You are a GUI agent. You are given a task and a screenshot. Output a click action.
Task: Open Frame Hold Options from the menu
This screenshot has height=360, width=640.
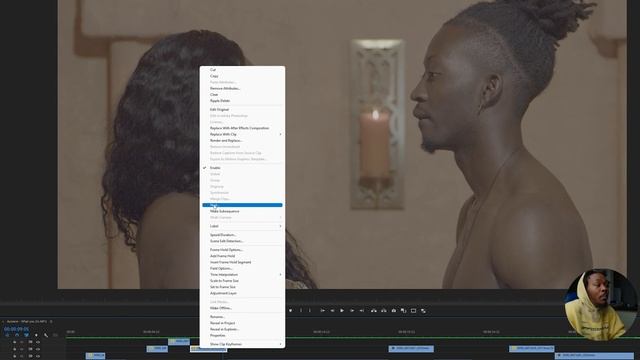242,250
